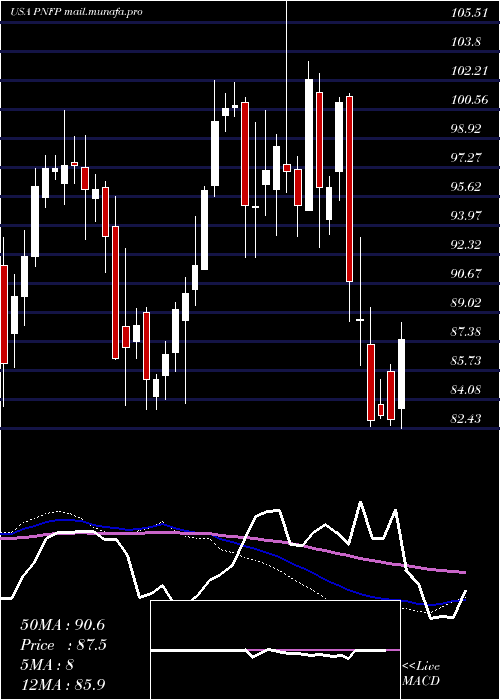Select the 84.08 price axis label
This screenshot has width=500, height=700.
point(466,391)
